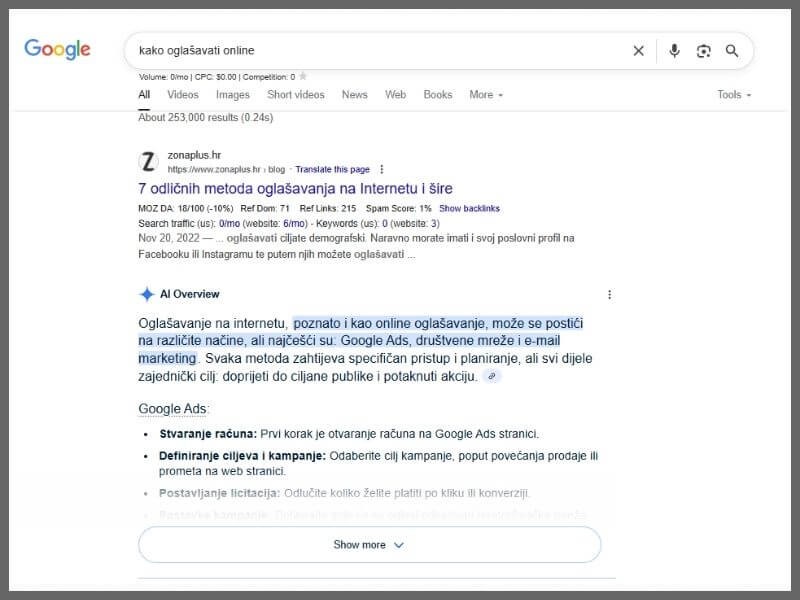
Task: Click the source link chip icon
Action: click(x=491, y=377)
